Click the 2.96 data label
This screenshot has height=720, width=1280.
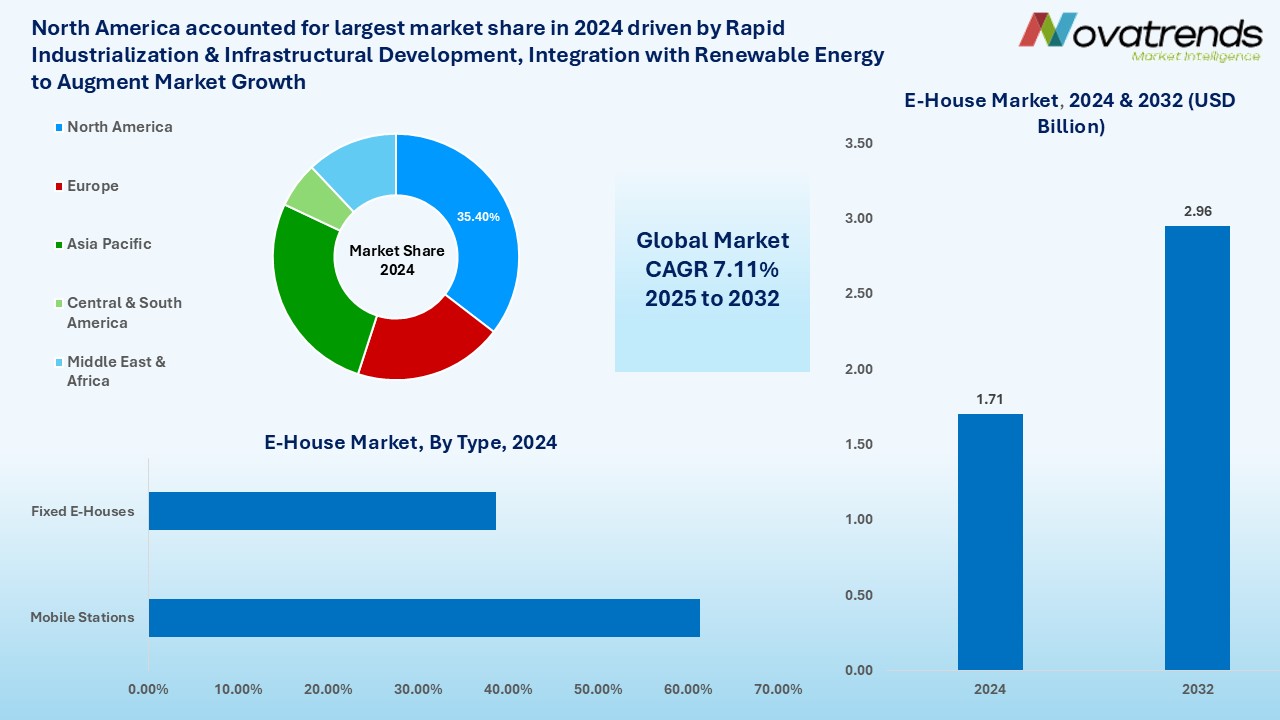[x=1197, y=211]
